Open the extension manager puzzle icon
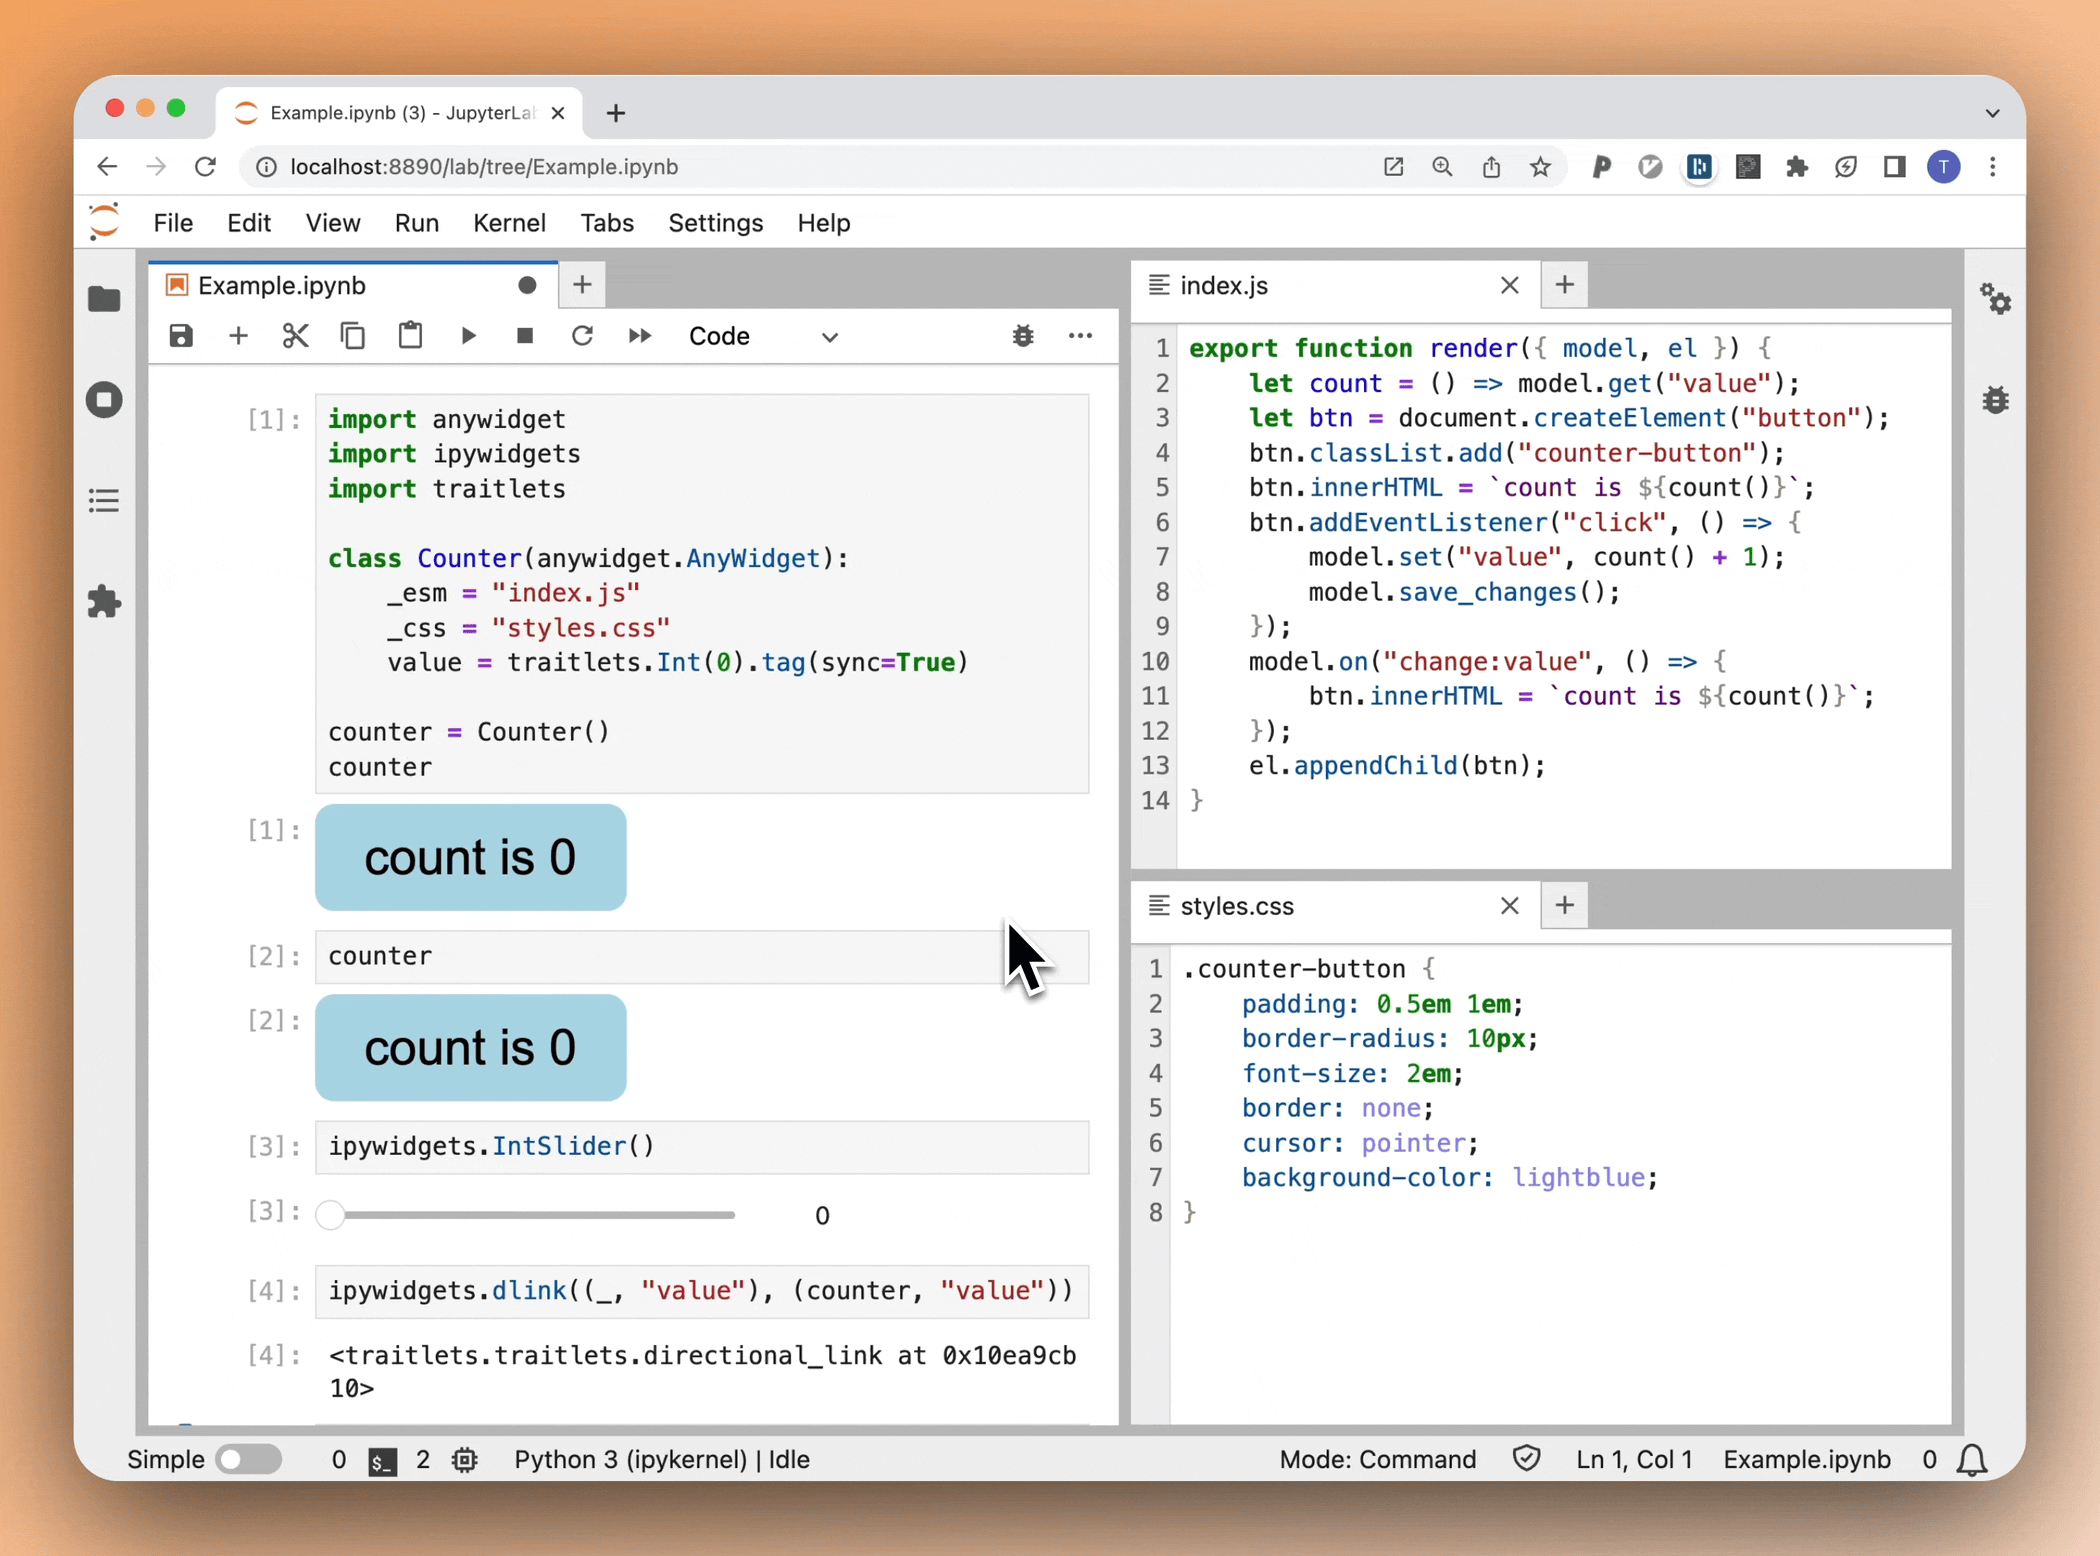Image resolution: width=2100 pixels, height=1556 pixels. click(x=104, y=602)
